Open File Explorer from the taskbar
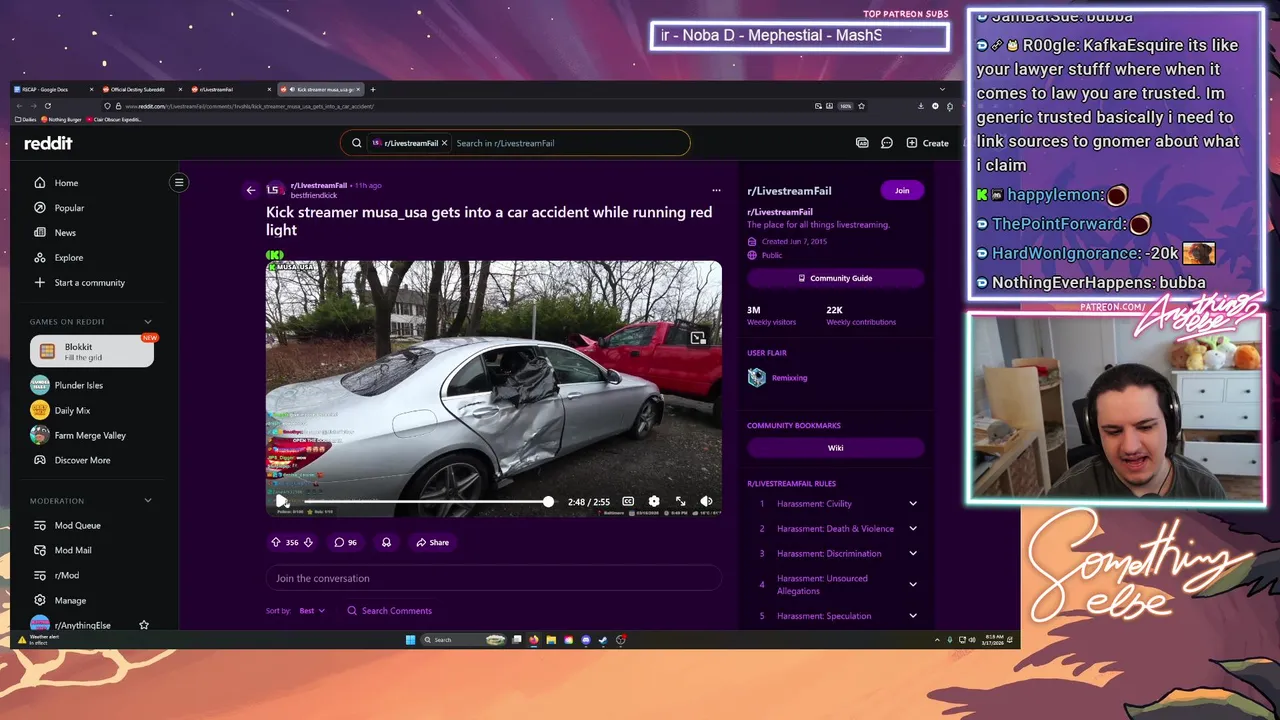1280x720 pixels. [x=551, y=640]
